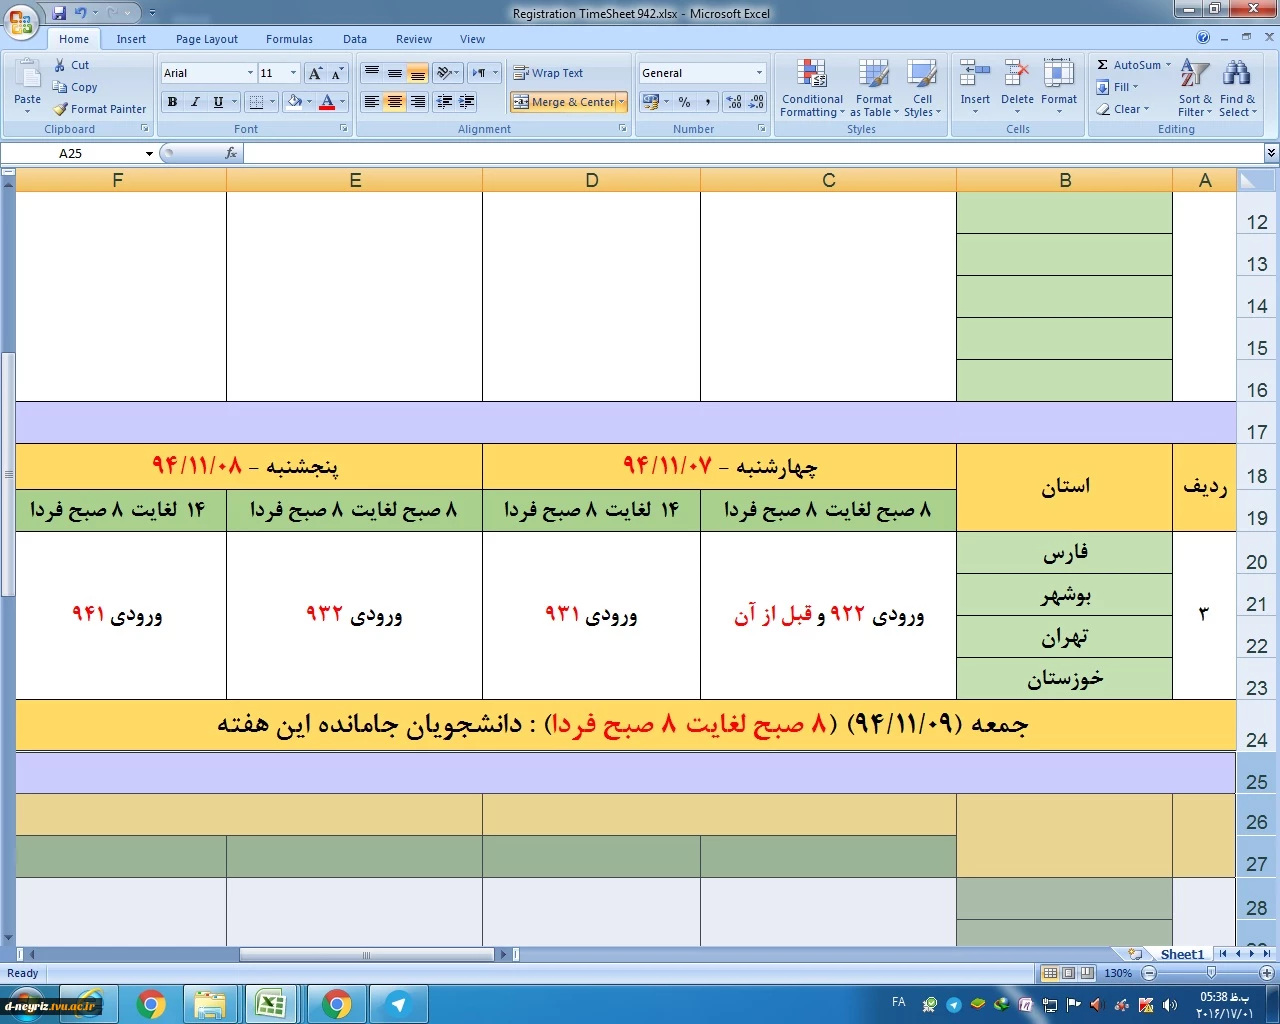Open the font size 11 dropdown

point(293,73)
